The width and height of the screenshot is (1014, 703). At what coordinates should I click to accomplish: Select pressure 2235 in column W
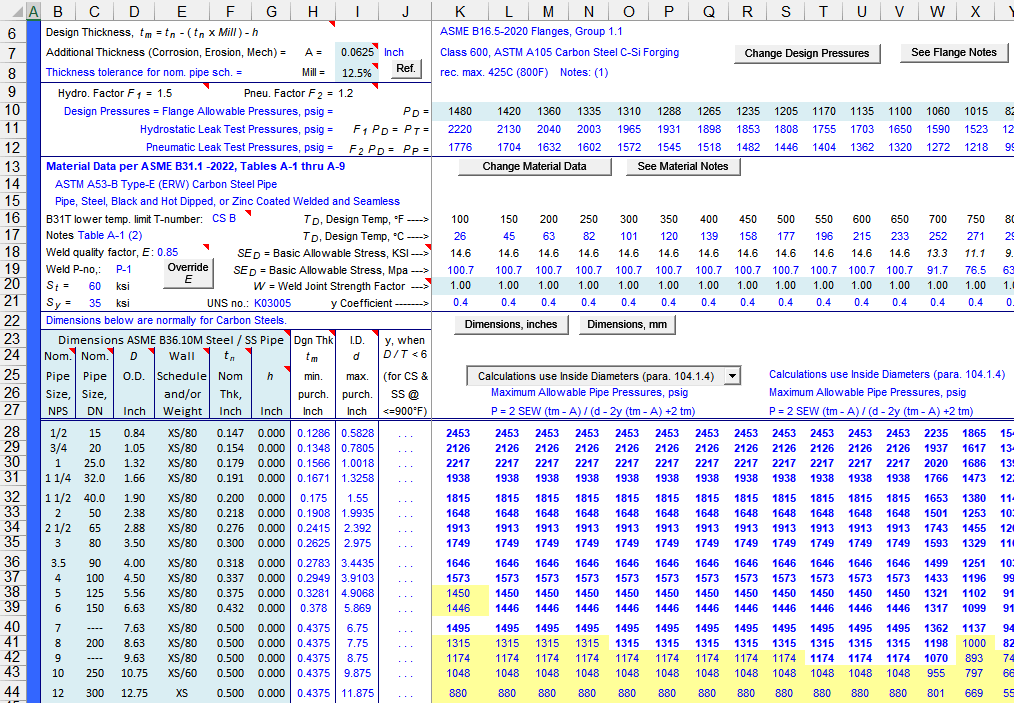click(936, 433)
